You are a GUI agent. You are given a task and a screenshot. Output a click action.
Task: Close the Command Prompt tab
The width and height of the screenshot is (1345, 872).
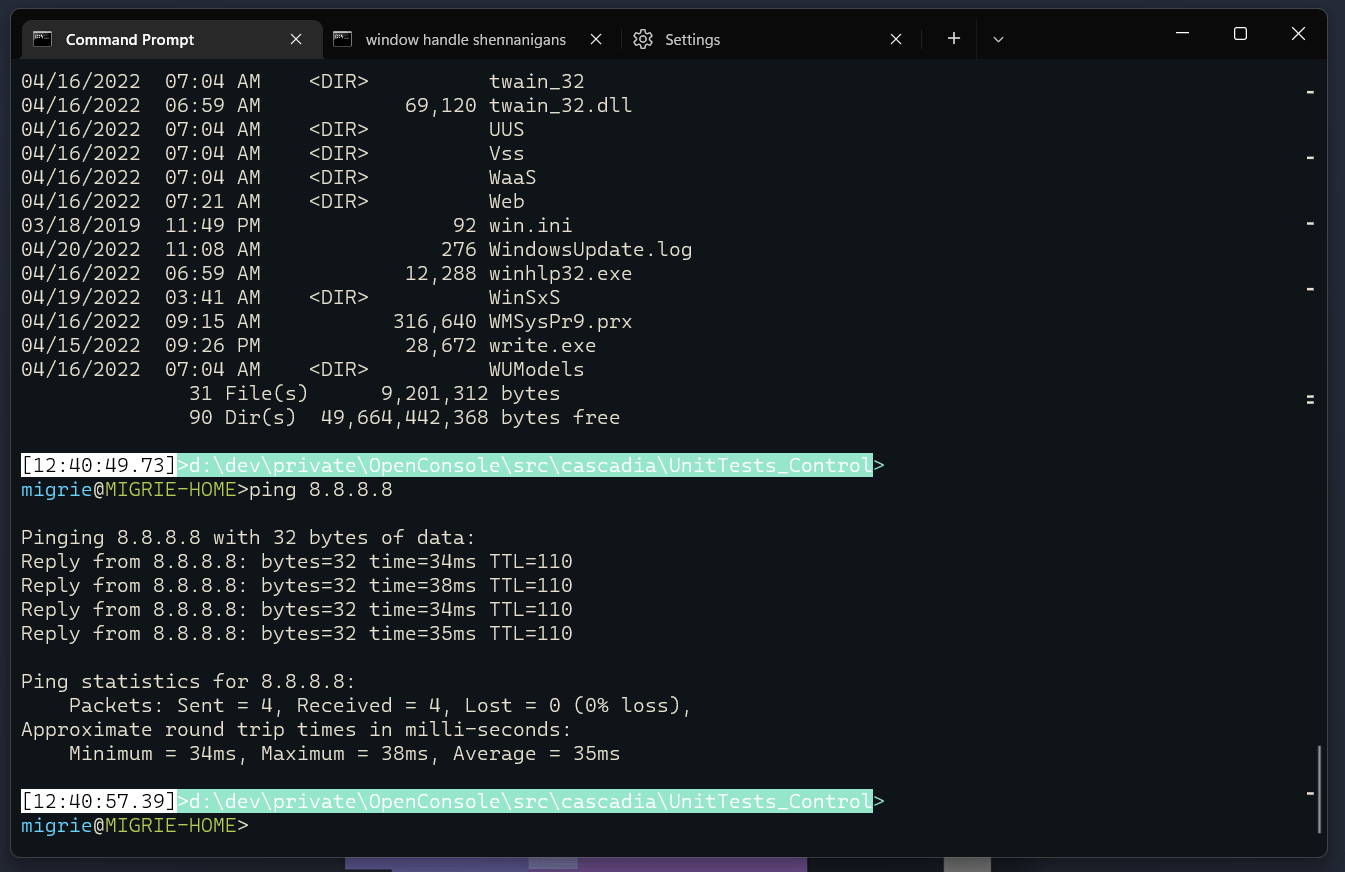point(296,39)
